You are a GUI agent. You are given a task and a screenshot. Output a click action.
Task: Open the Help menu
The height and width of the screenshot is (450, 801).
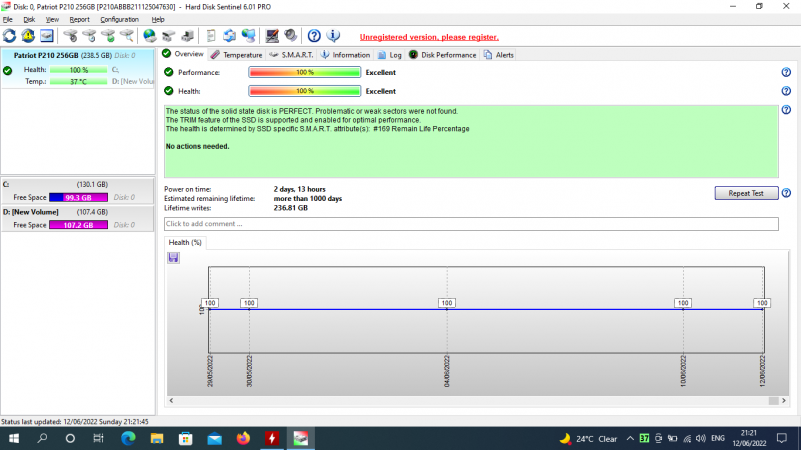pyautogui.click(x=158, y=19)
